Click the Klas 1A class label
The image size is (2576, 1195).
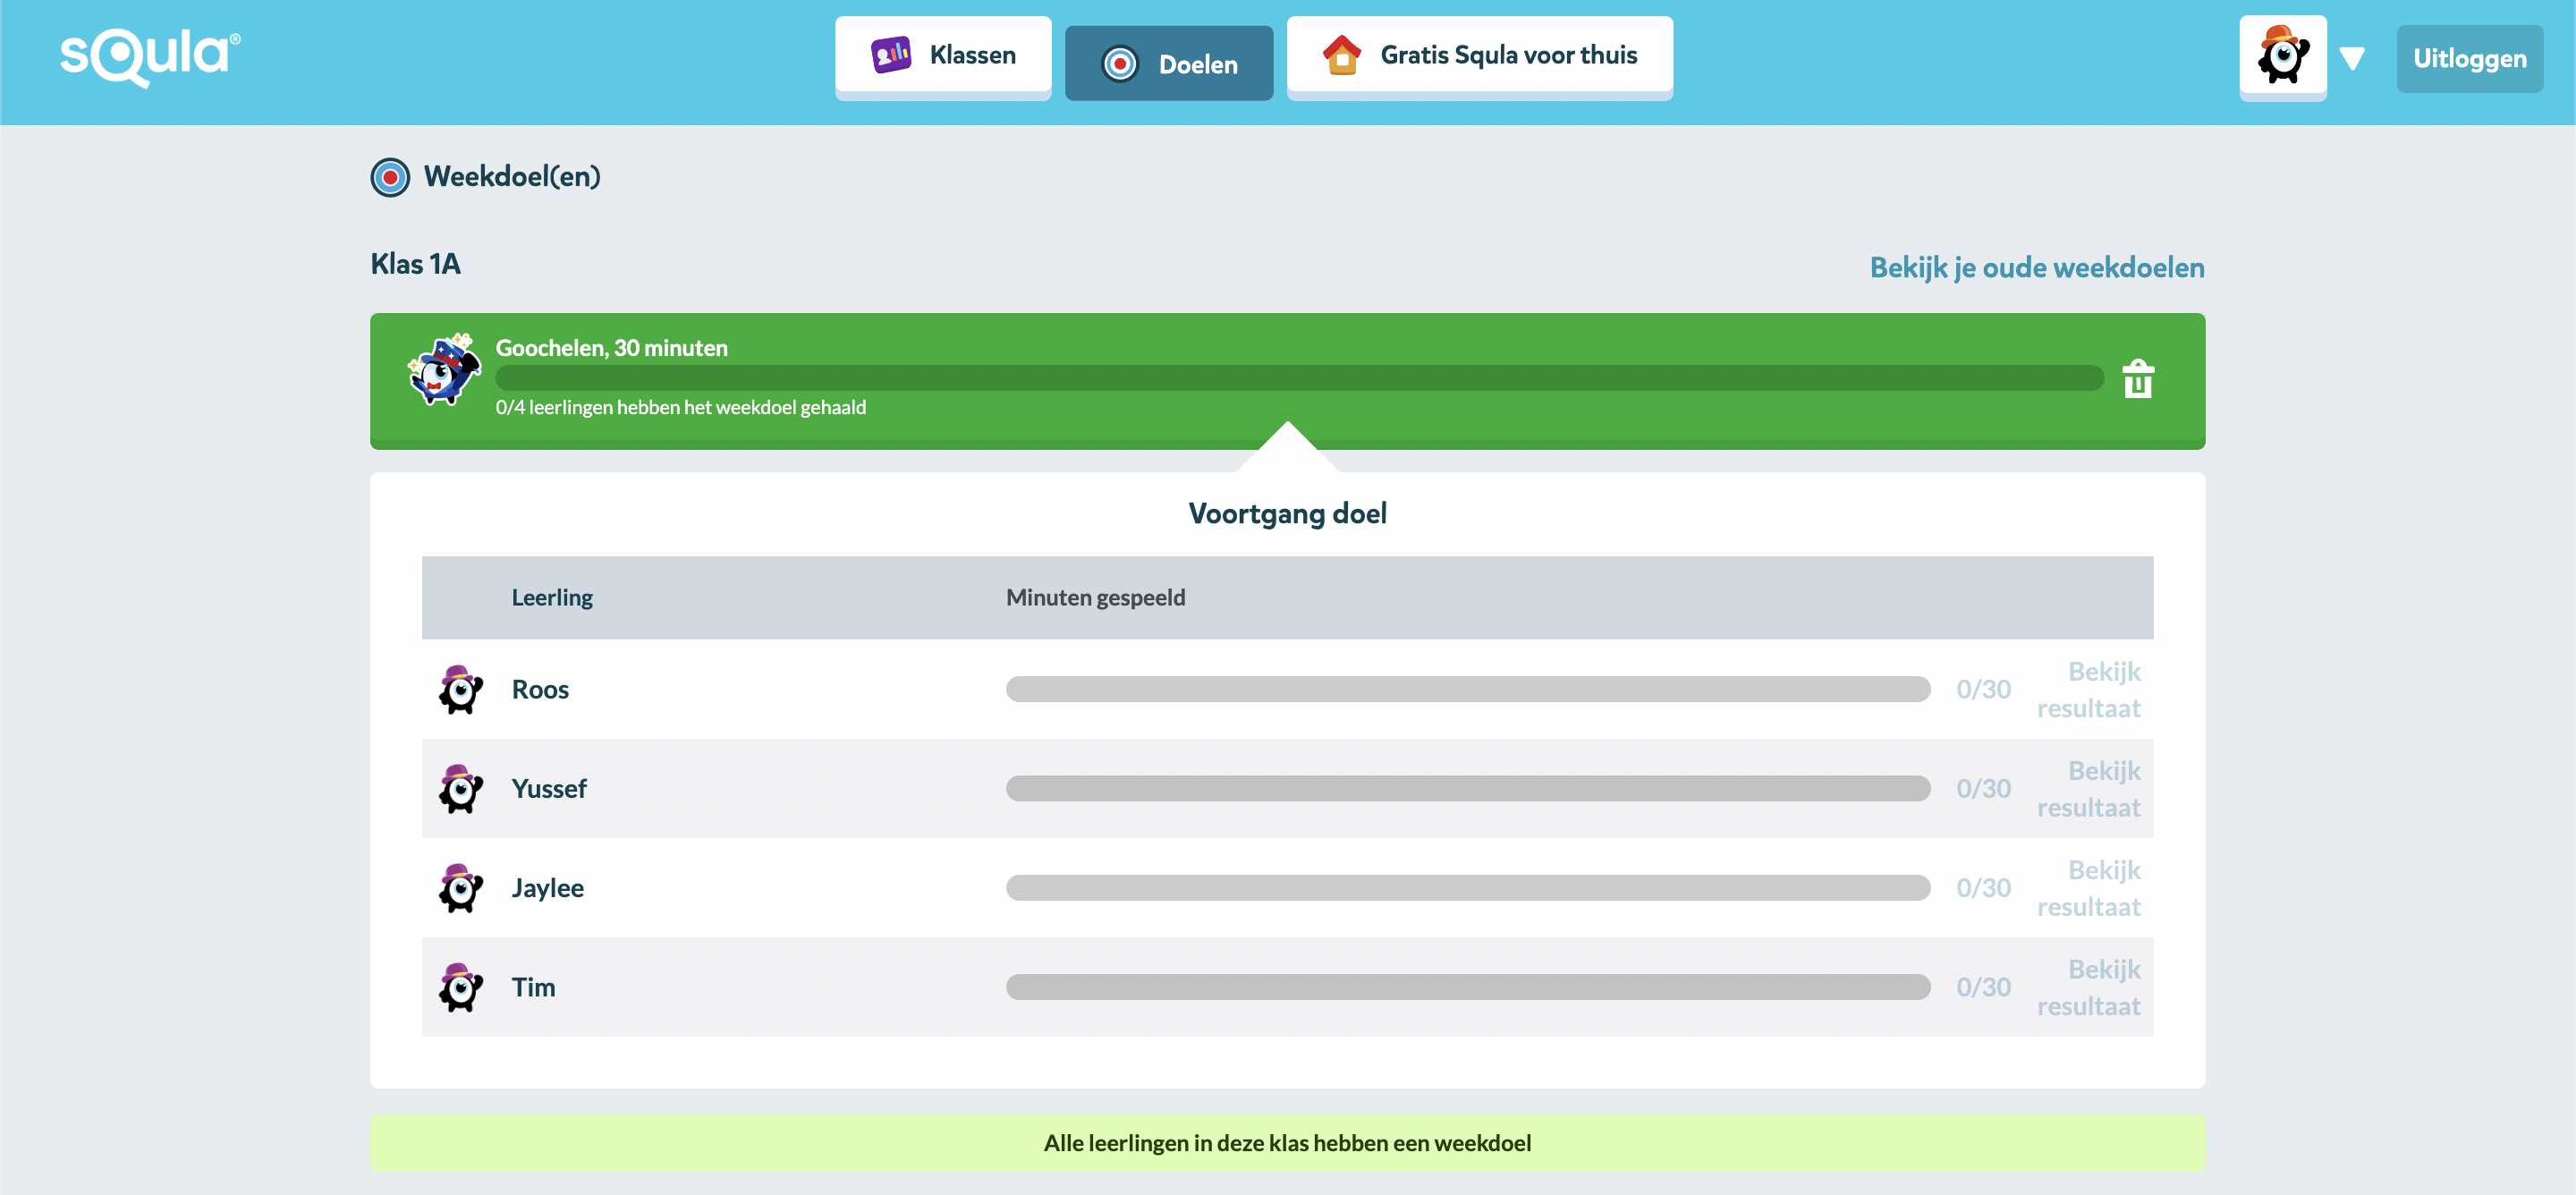click(x=415, y=264)
